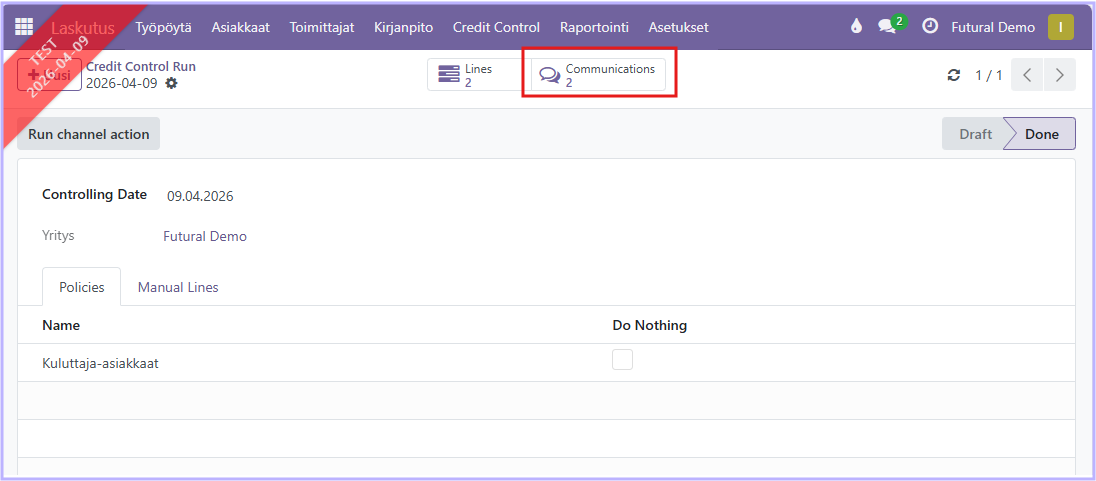Expand the Raportointi menu
The image size is (1096, 481).
594,27
